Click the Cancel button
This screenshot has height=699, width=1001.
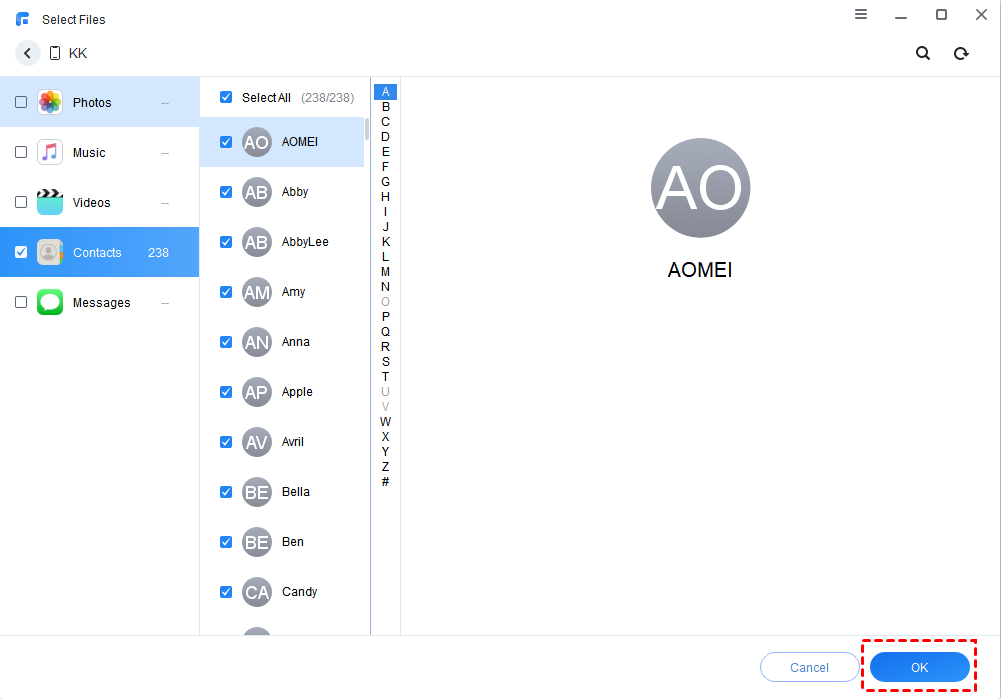coord(809,667)
